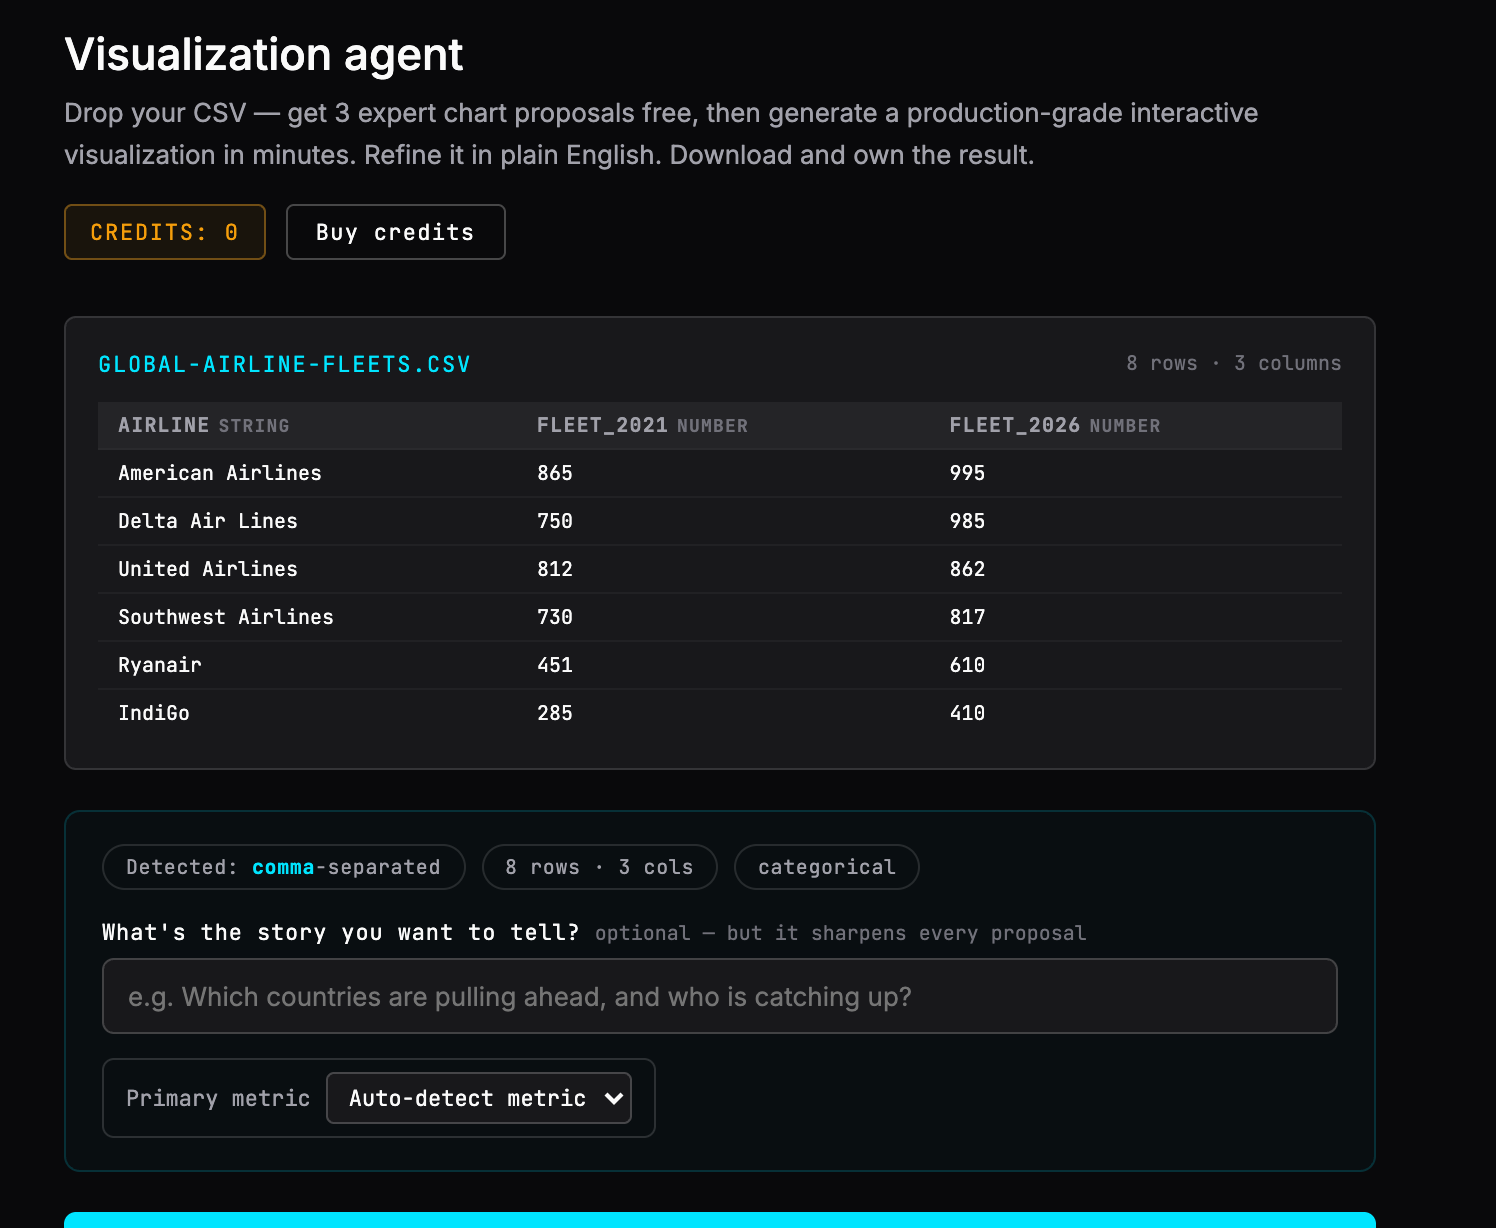The height and width of the screenshot is (1228, 1496).
Task: Select the United Airlines cell
Action: tap(208, 569)
